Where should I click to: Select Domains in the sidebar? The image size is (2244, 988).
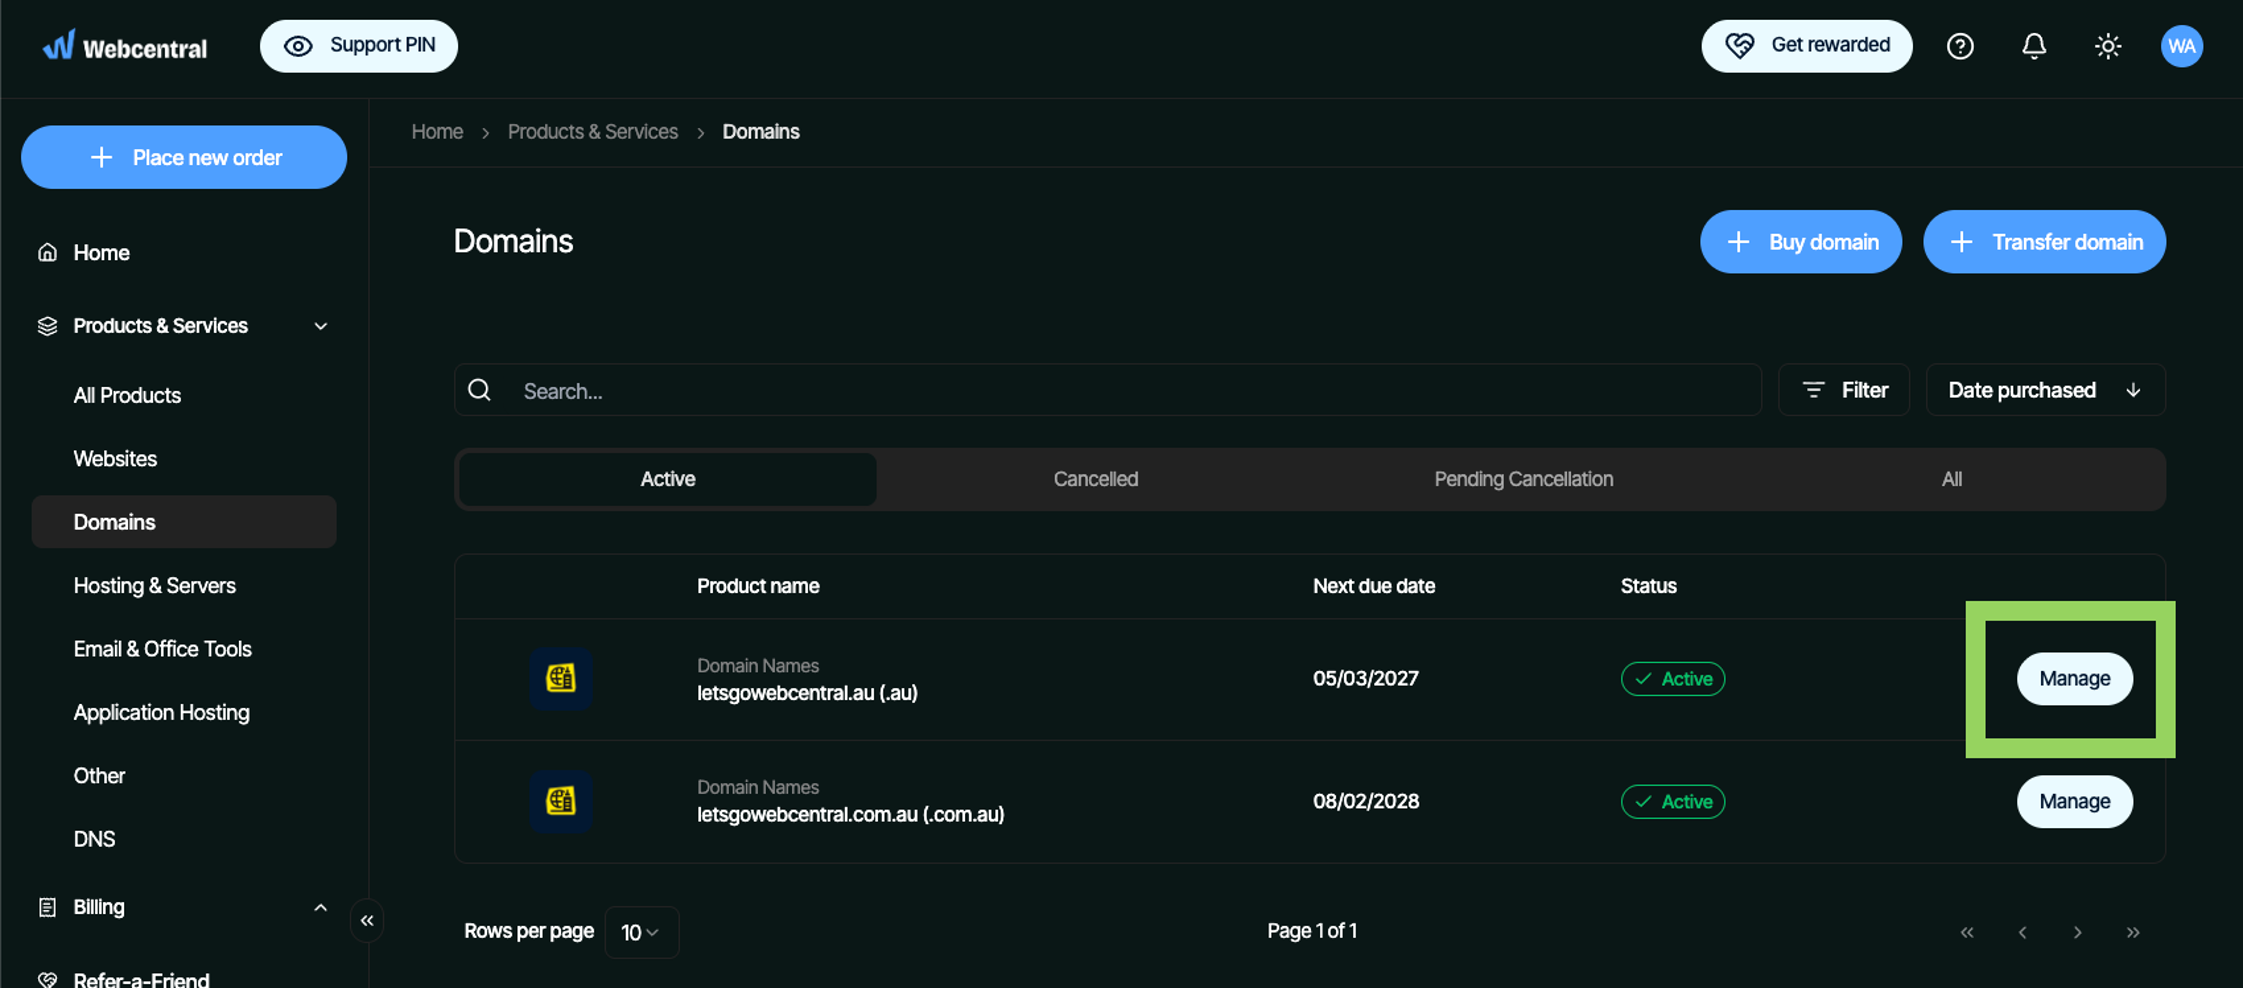click(x=184, y=522)
